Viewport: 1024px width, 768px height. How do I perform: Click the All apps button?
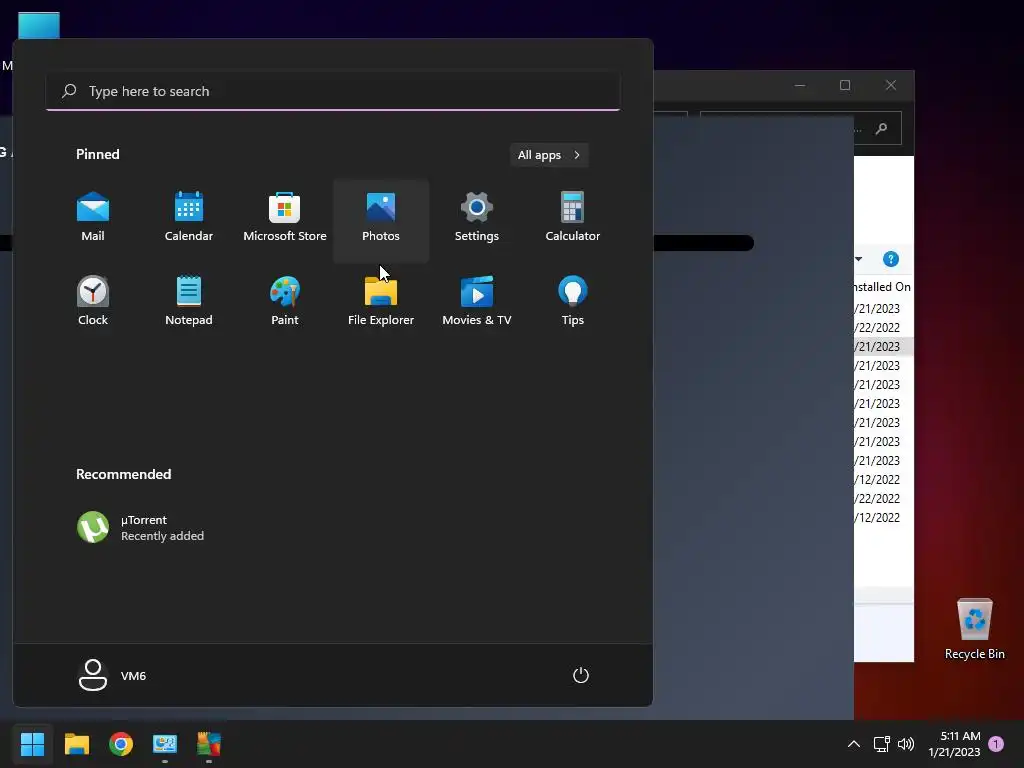click(x=549, y=155)
